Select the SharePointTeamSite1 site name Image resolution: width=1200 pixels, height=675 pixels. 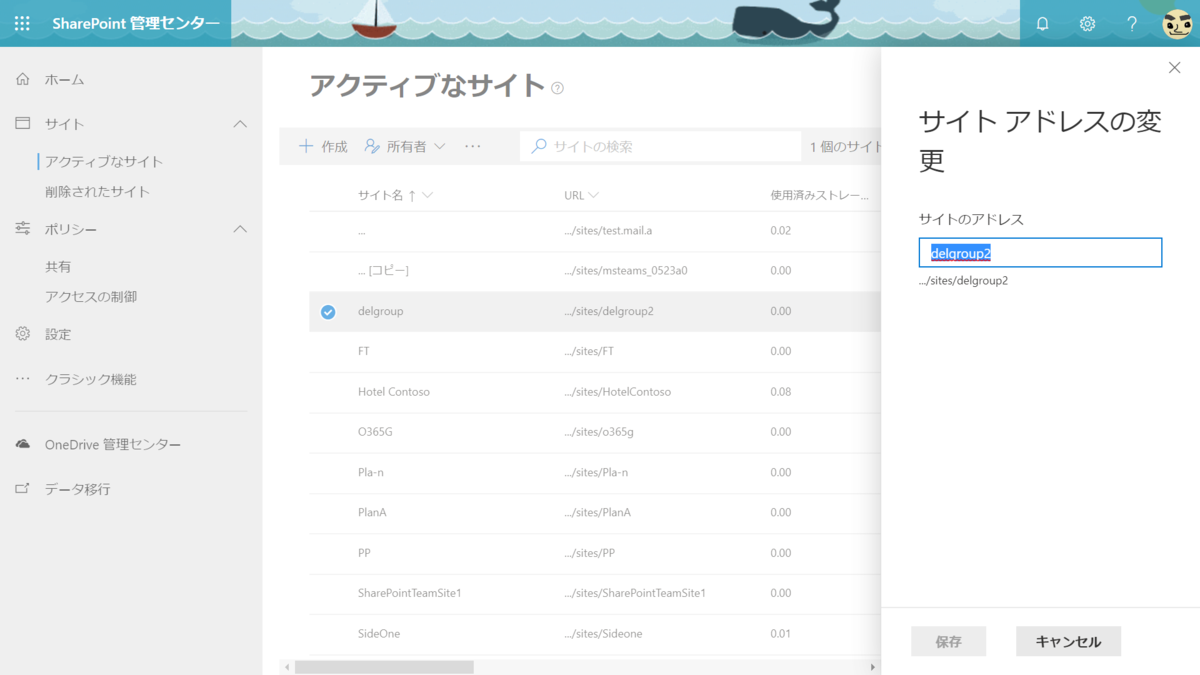coord(410,593)
